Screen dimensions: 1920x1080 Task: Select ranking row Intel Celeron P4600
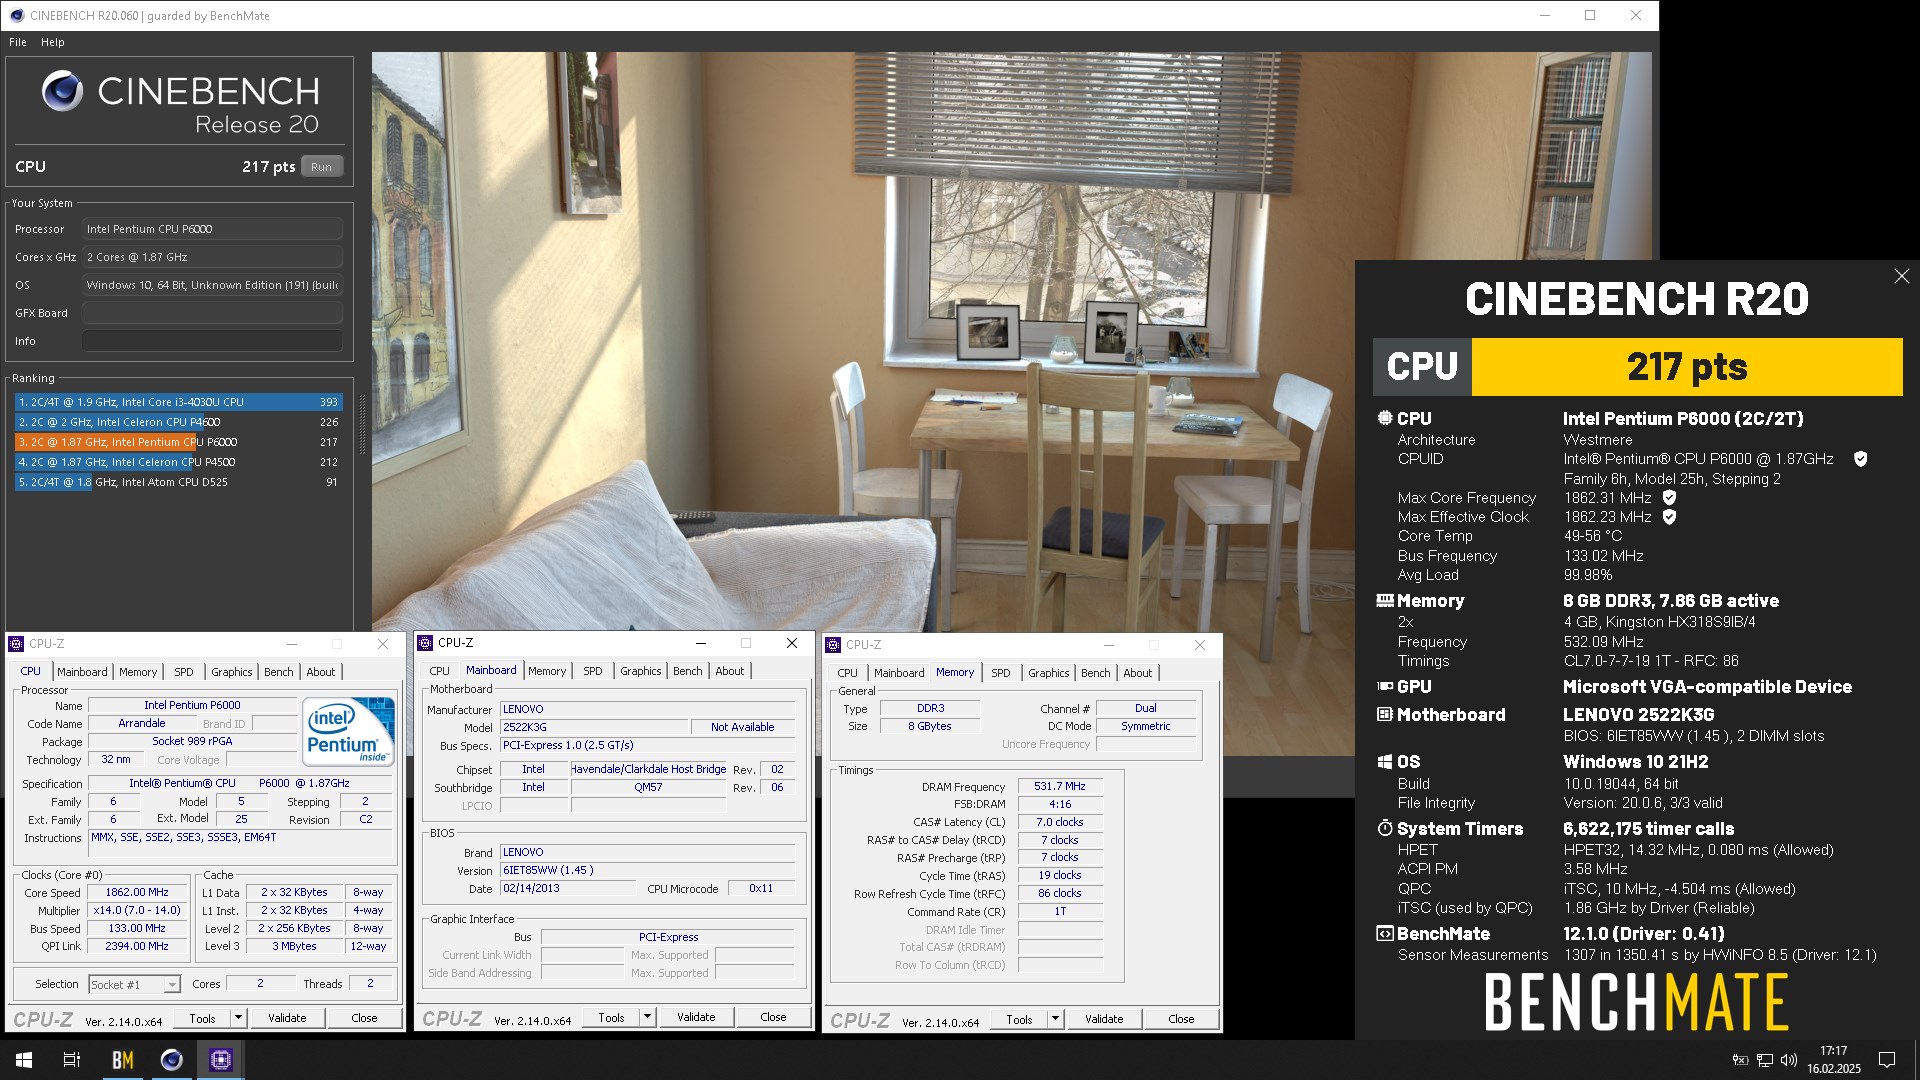[179, 422]
